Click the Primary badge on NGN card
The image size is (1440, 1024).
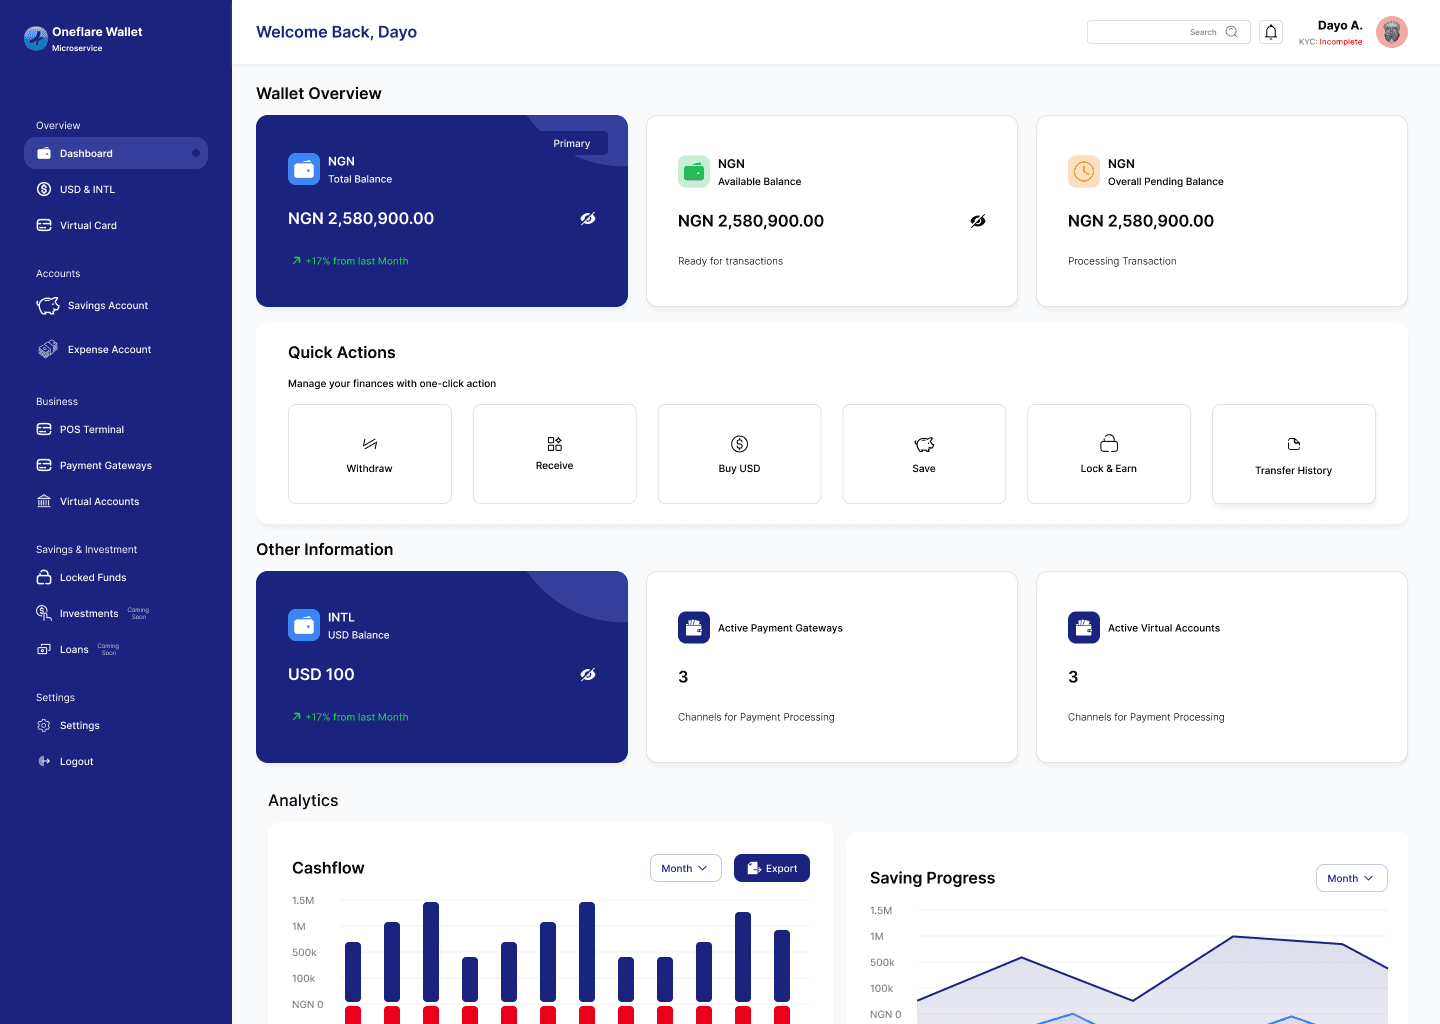[572, 143]
